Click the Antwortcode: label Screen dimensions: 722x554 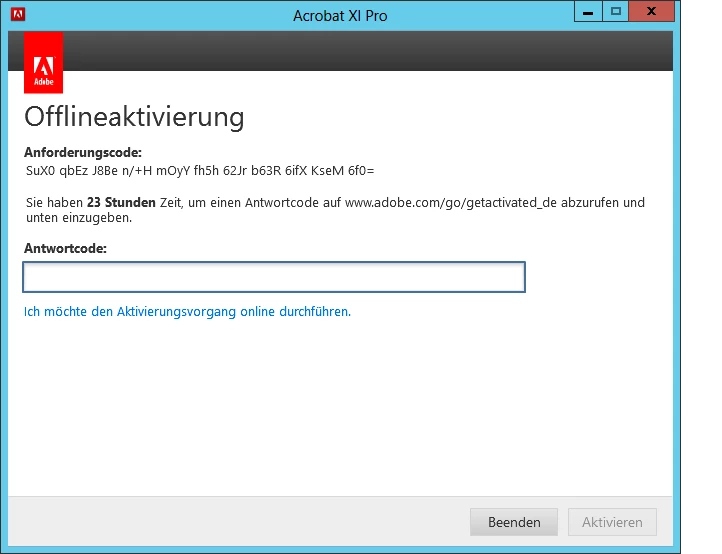tap(65, 249)
